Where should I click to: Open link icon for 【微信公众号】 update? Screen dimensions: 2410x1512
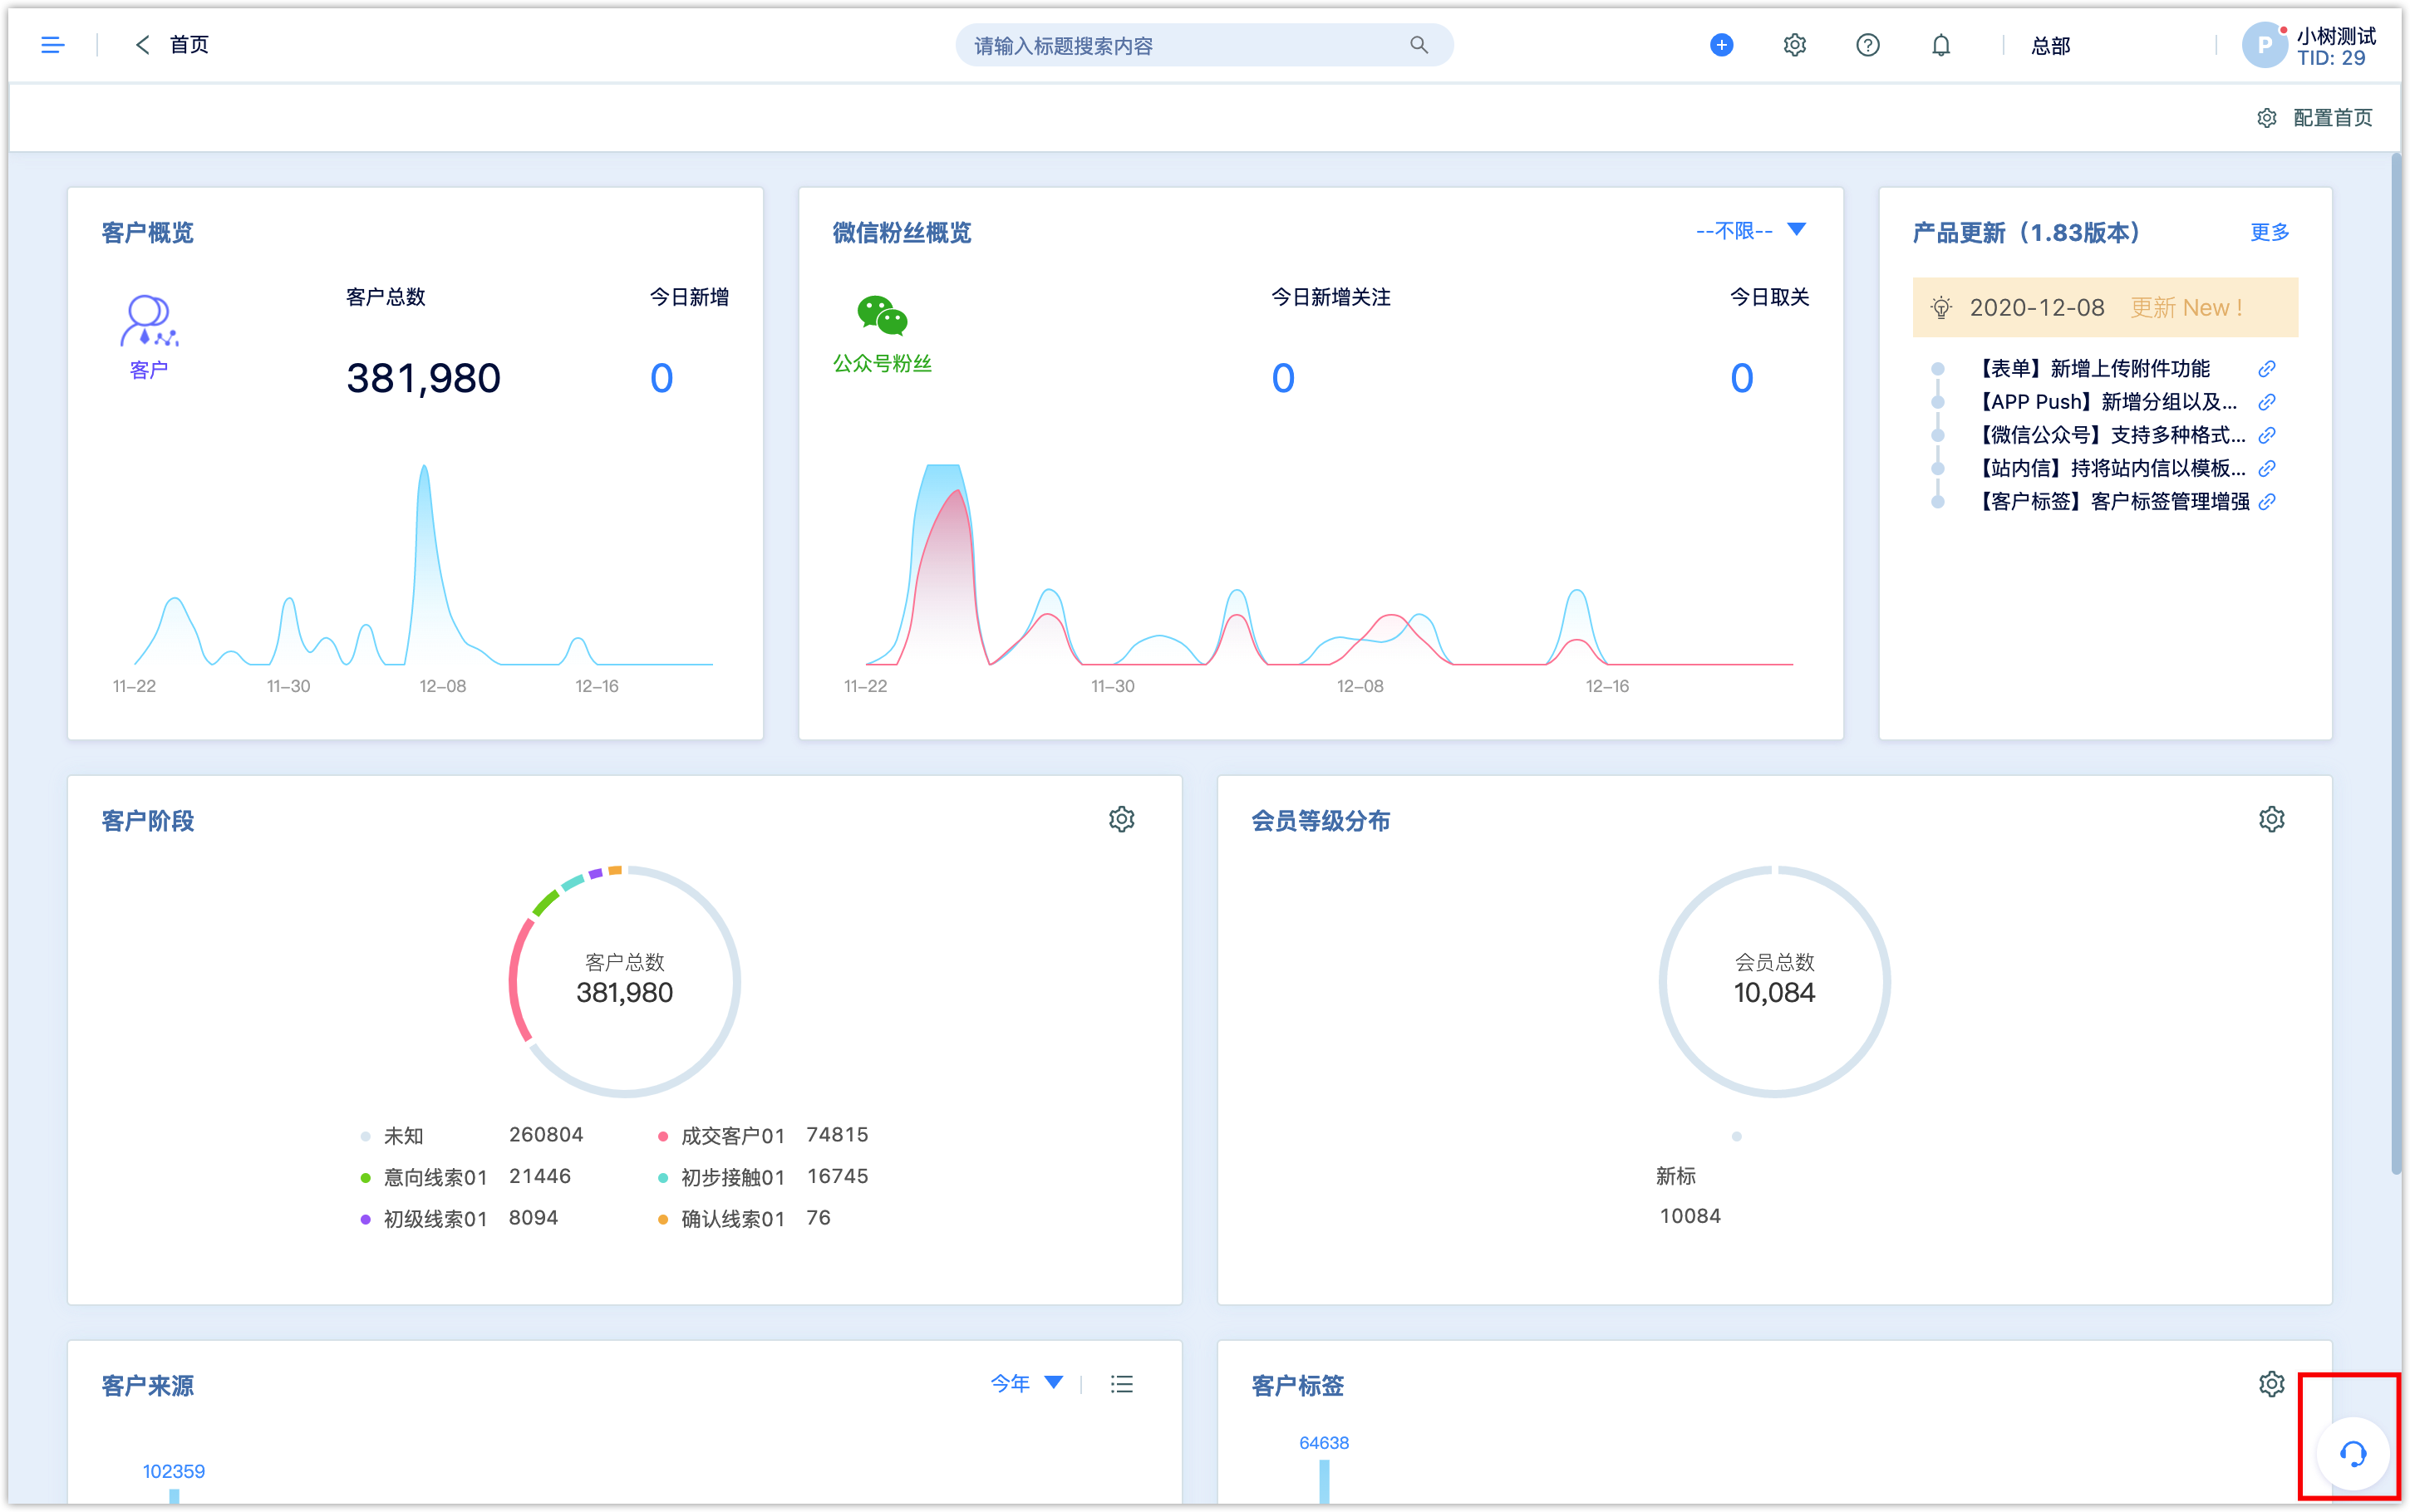coord(2266,435)
